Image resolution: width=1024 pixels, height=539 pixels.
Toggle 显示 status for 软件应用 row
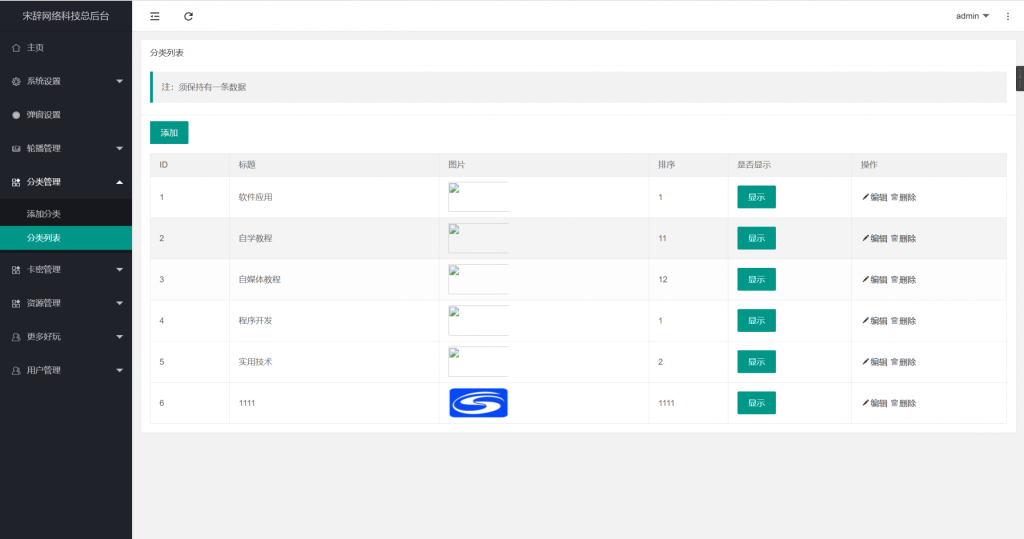click(x=756, y=197)
